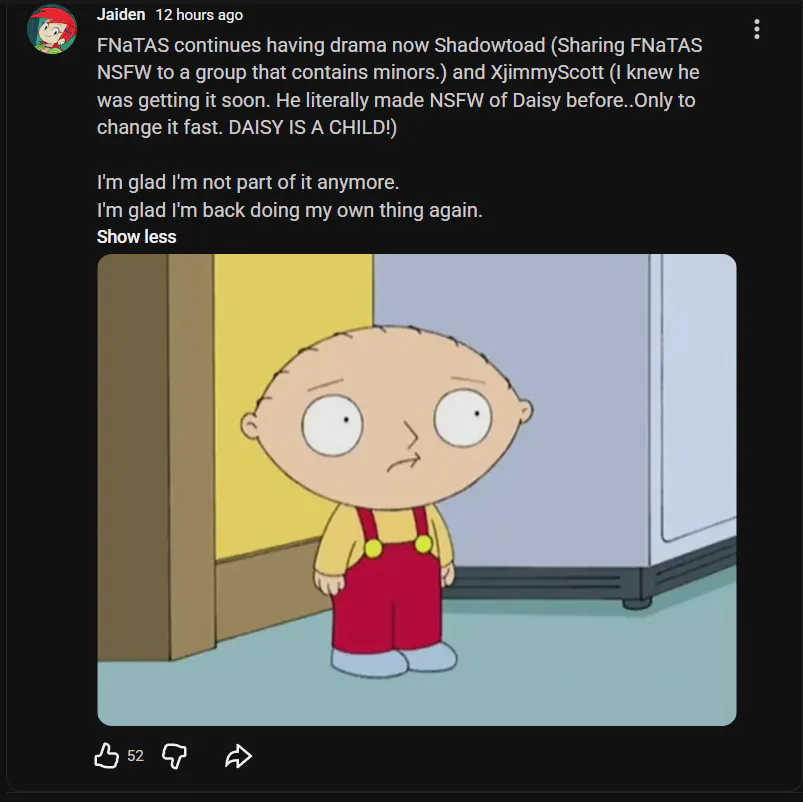Open the post permalink via 12 hours ago
Image resolution: width=803 pixels, height=802 pixels.
199,15
